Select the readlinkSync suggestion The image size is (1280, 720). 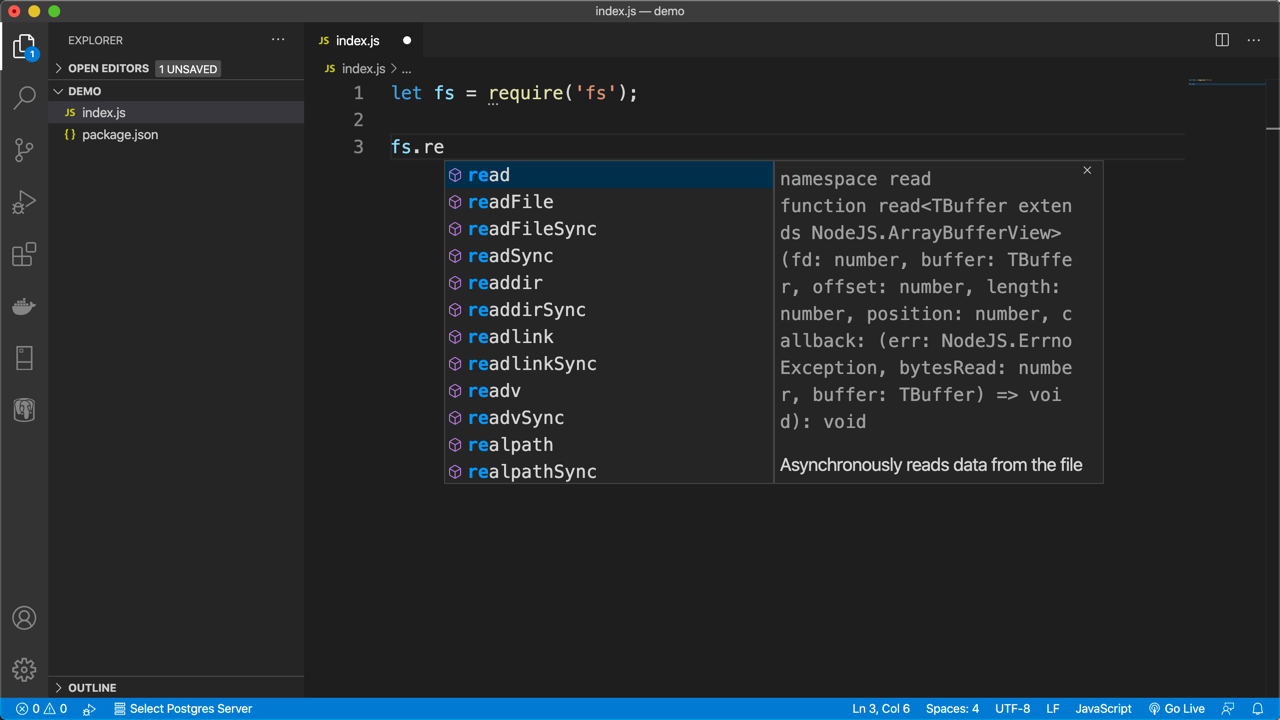pos(609,364)
